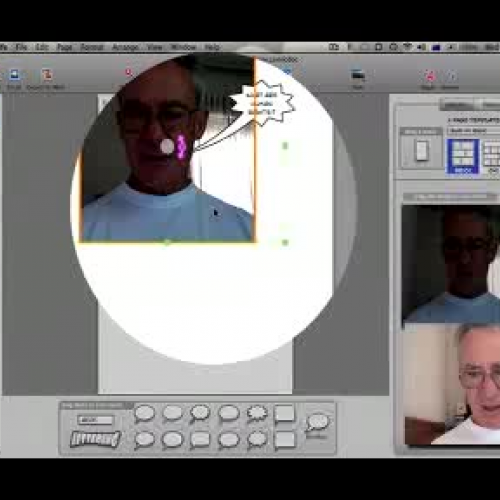
Task: Click the volume icon in the menu bar
Action: pyautogui.click(x=422, y=47)
